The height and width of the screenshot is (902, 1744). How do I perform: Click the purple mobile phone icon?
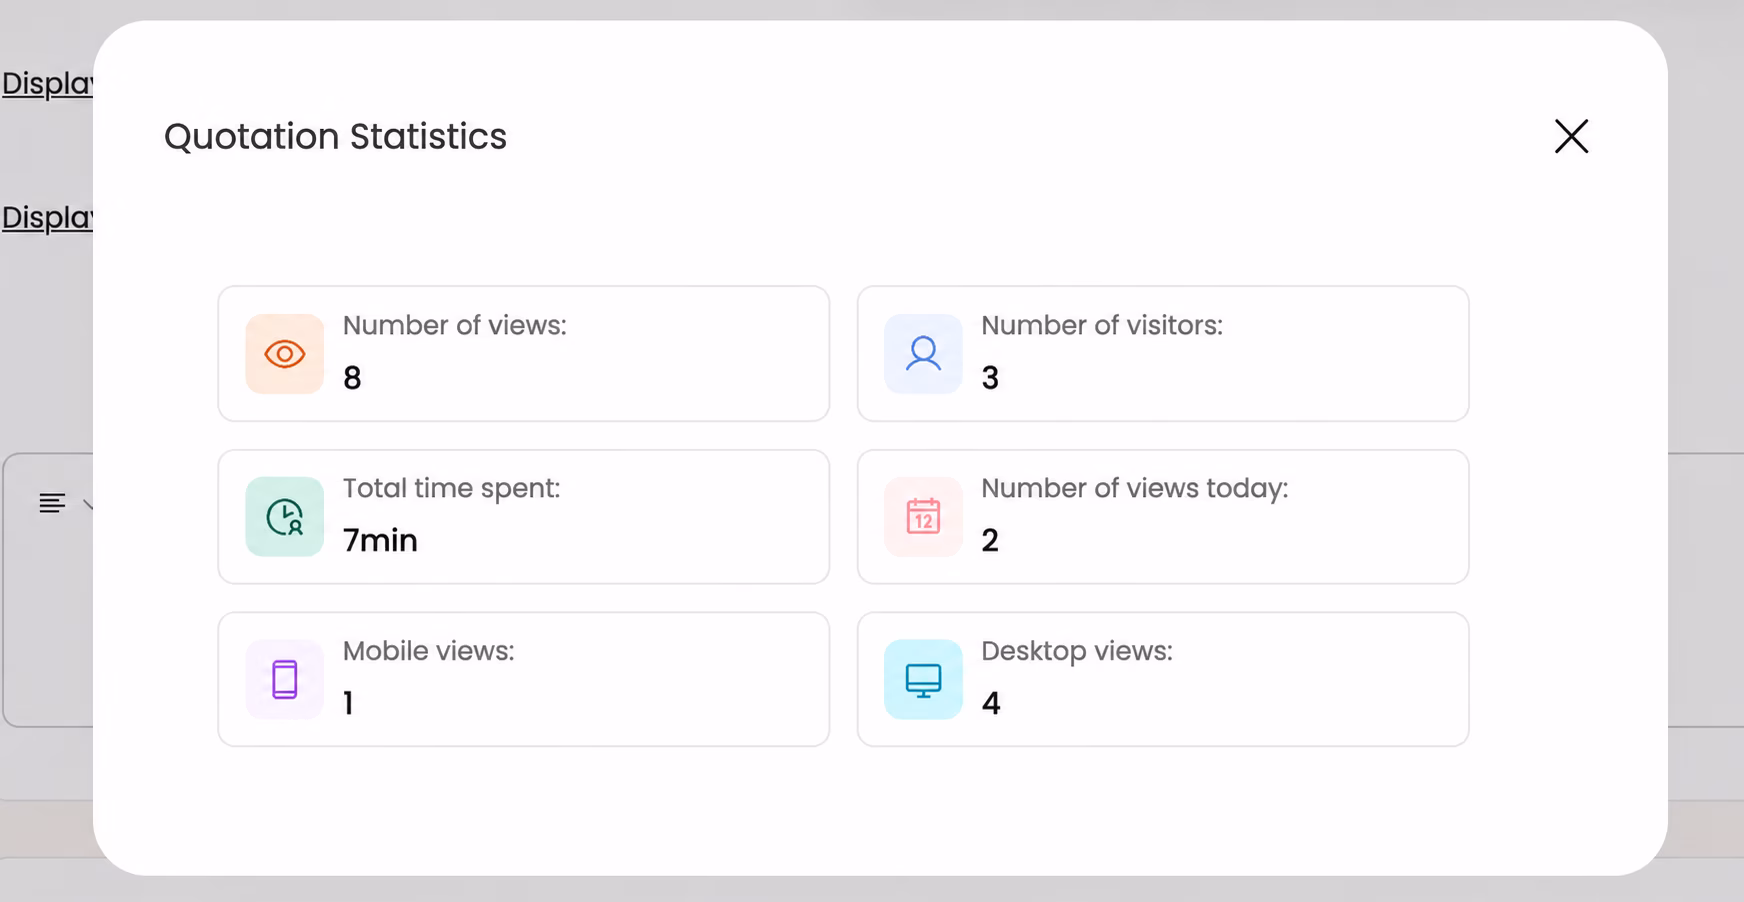[x=285, y=680]
